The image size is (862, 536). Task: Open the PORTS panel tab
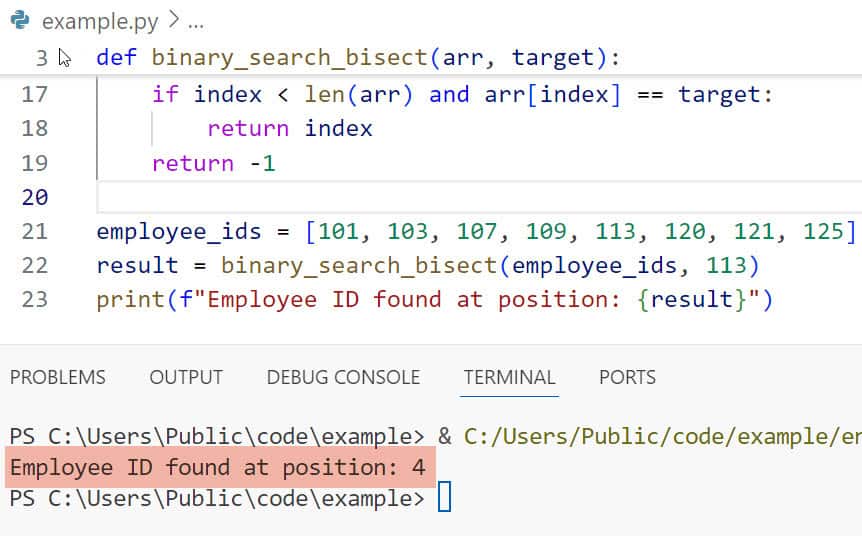627,377
